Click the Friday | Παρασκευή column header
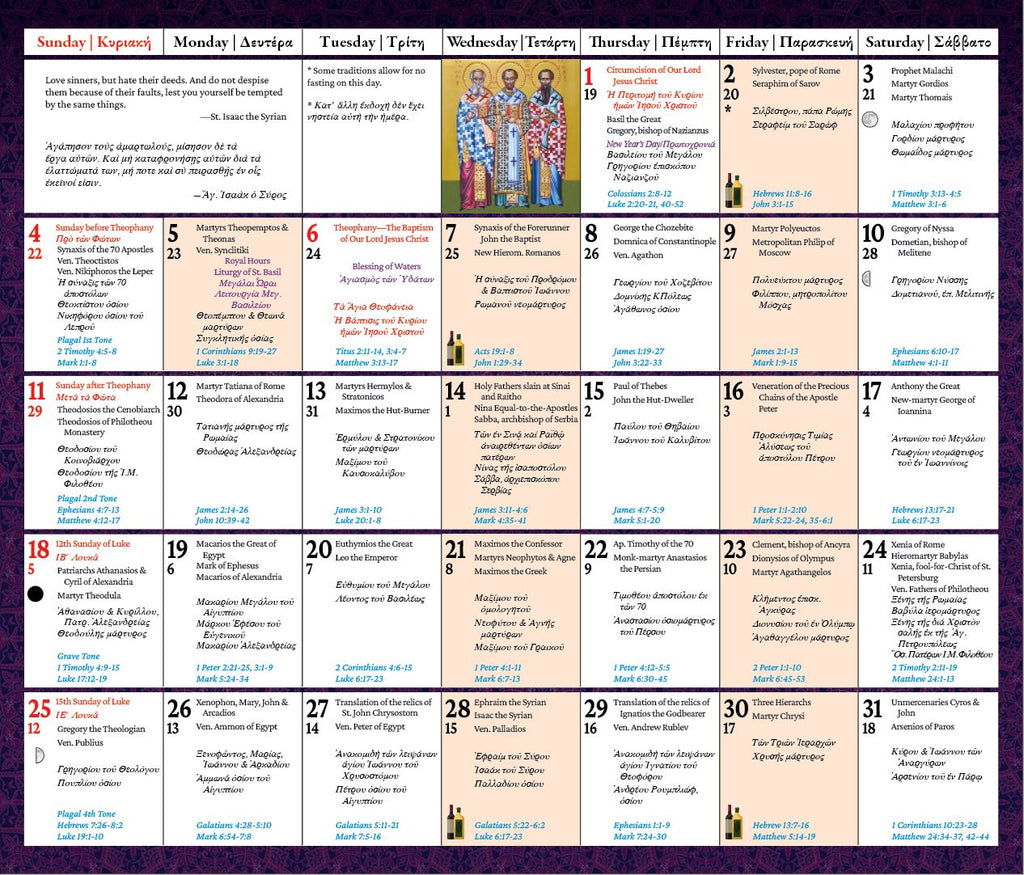The height and width of the screenshot is (875, 1024). (792, 42)
